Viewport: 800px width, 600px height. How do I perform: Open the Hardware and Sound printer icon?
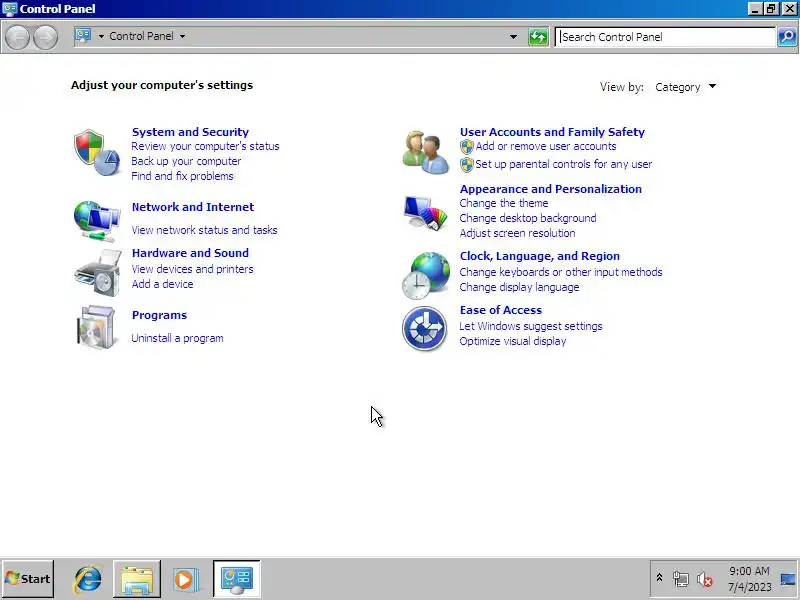click(98, 272)
